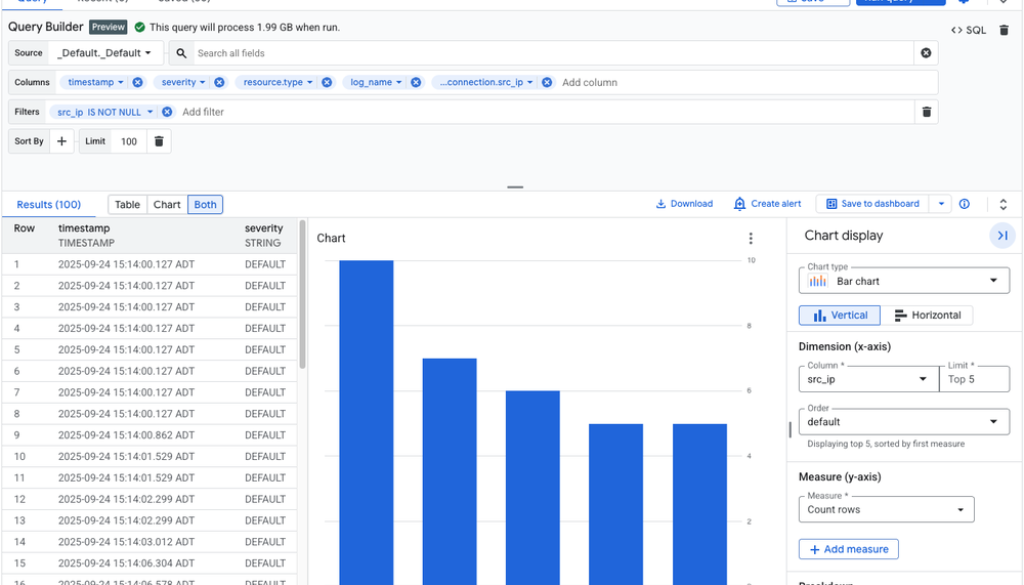
Task: Open the chart options kebab menu
Action: point(750,238)
